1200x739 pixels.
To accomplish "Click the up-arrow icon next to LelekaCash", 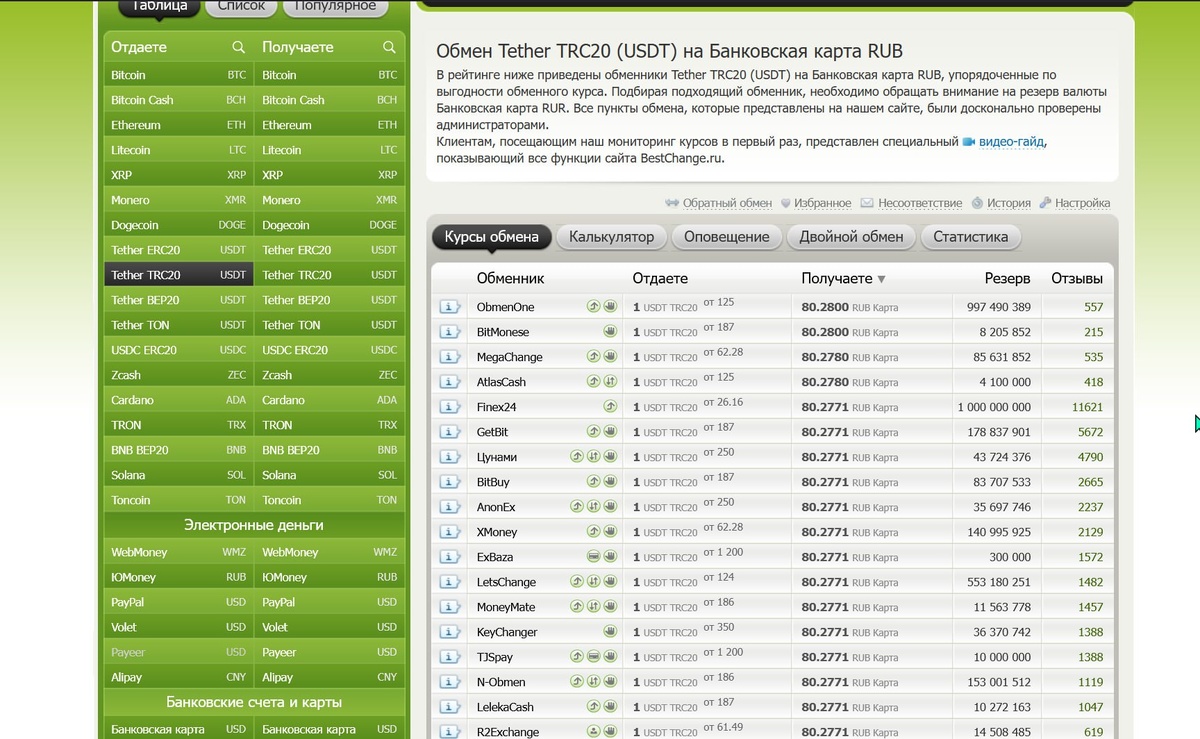I will tap(593, 707).
